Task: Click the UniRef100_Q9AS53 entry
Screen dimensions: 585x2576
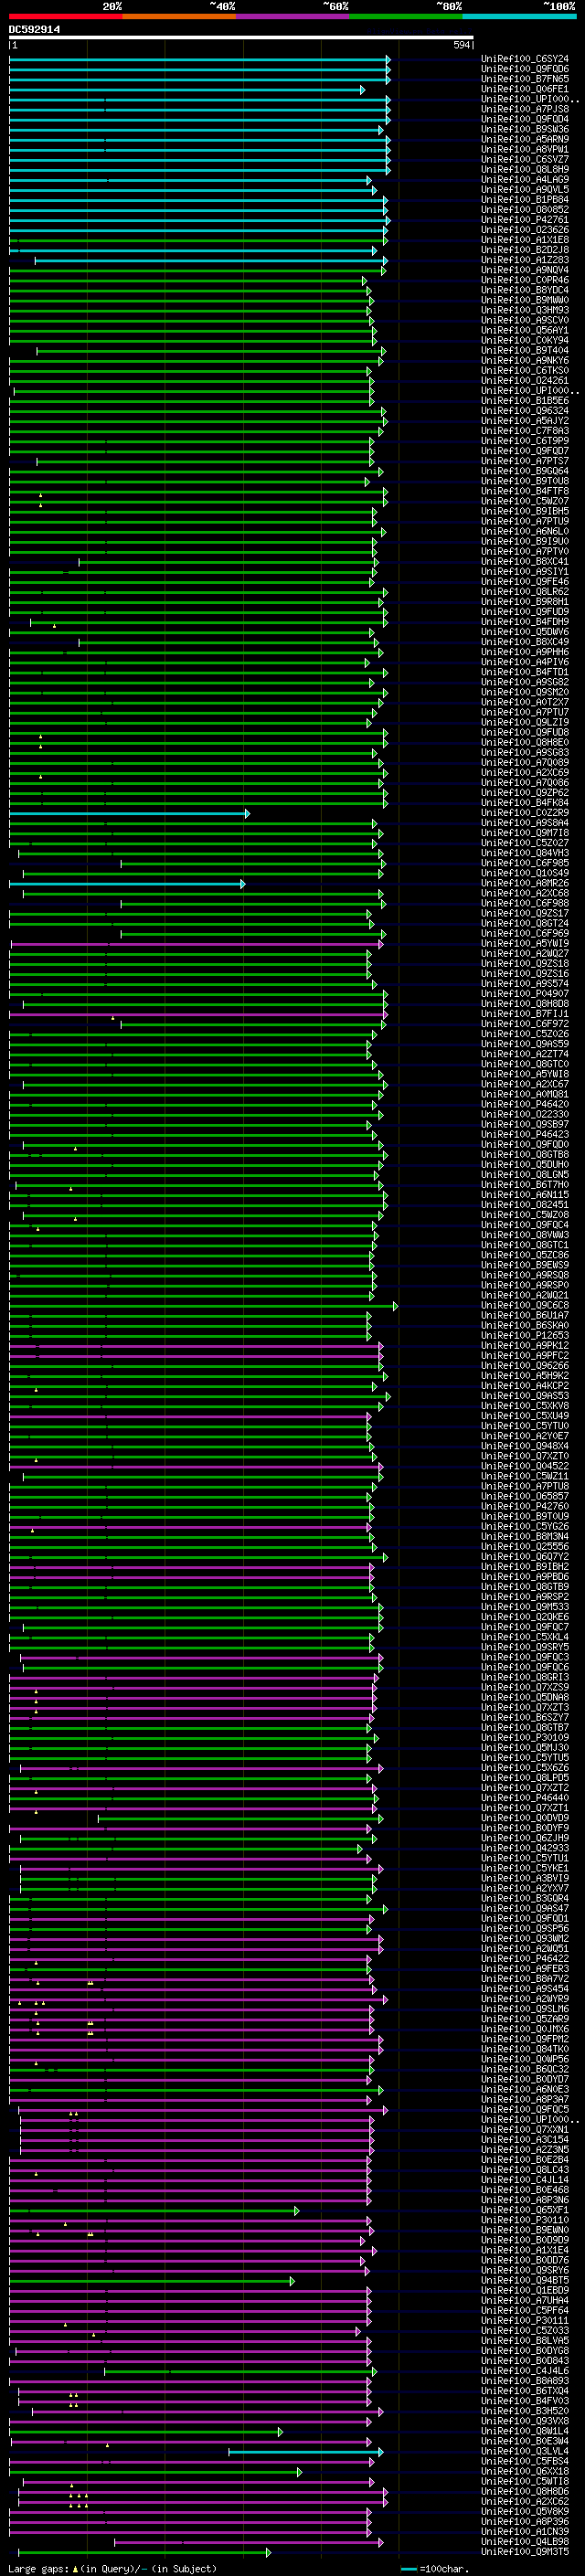Action: pos(525,1396)
